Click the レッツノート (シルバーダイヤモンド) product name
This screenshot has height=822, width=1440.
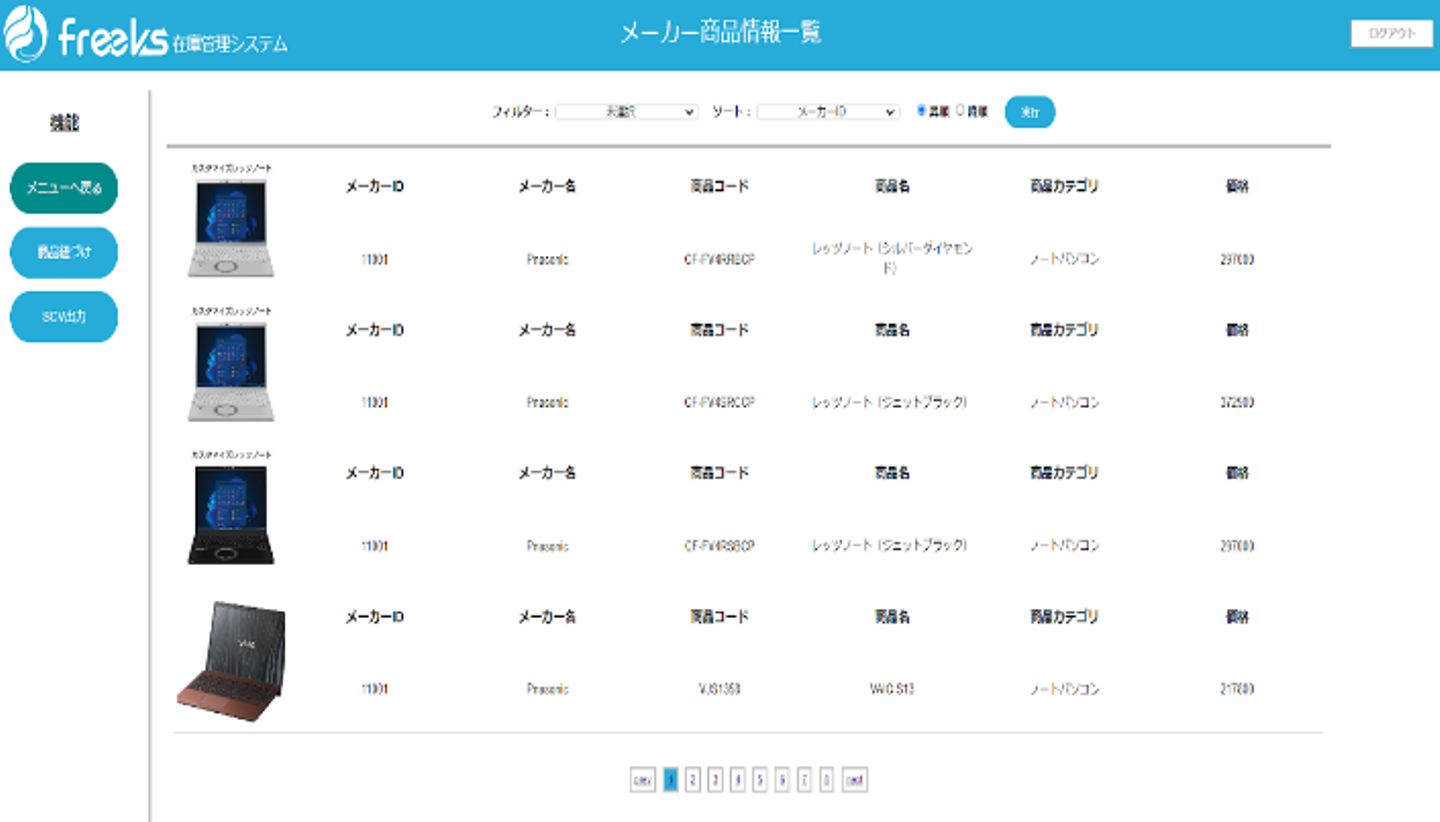tap(892, 258)
